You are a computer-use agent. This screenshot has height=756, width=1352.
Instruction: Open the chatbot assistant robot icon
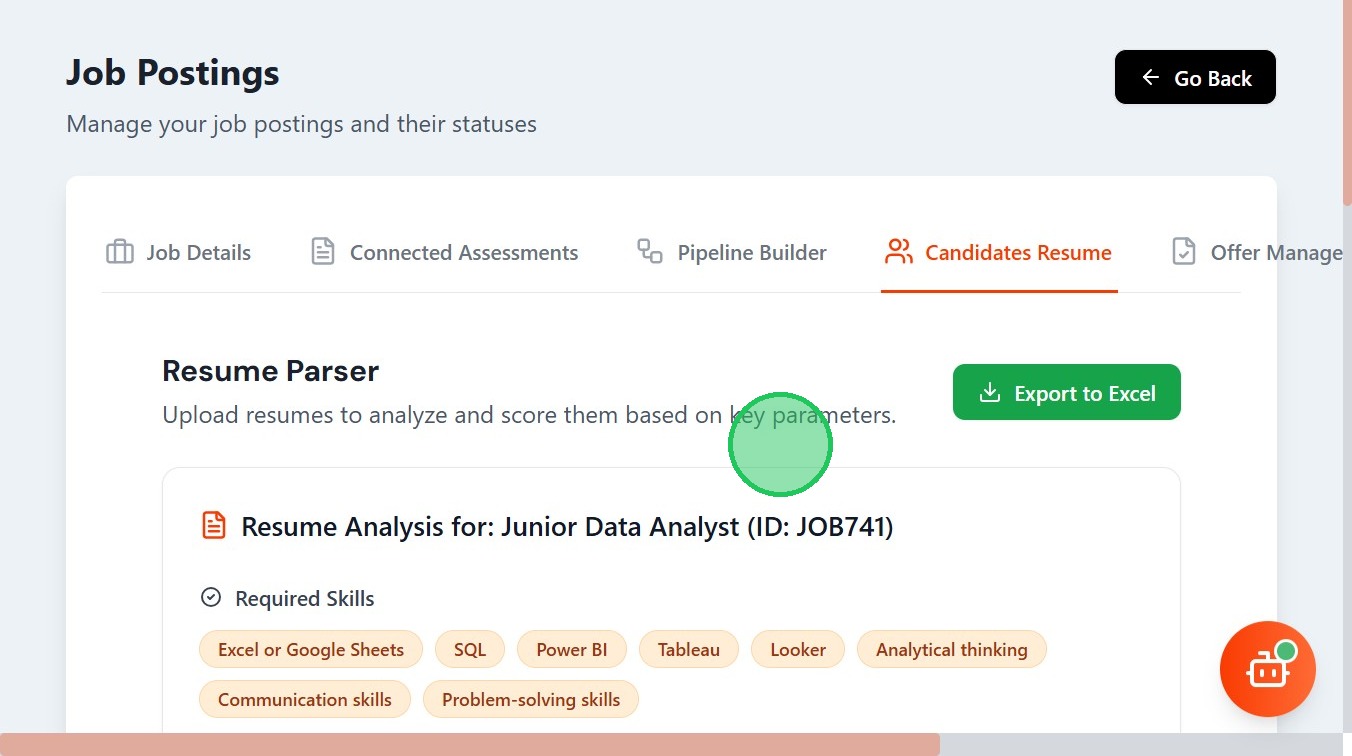tap(1267, 669)
